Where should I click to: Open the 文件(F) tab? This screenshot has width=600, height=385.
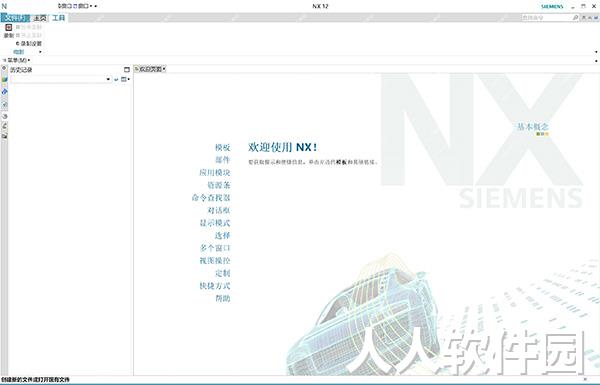pyautogui.click(x=15, y=18)
